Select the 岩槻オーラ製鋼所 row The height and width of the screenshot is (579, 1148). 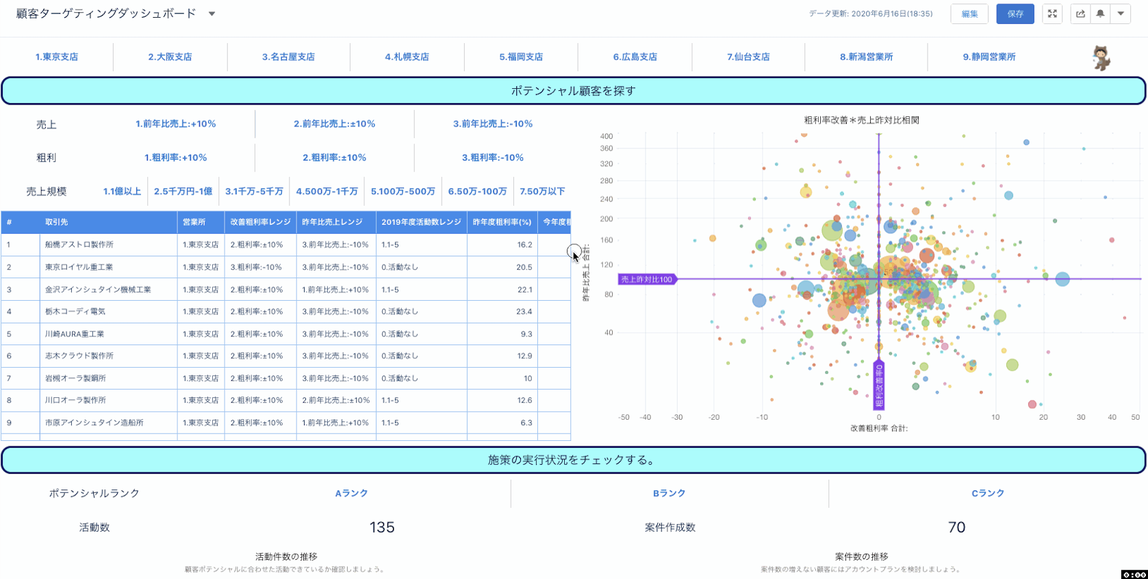(x=286, y=378)
